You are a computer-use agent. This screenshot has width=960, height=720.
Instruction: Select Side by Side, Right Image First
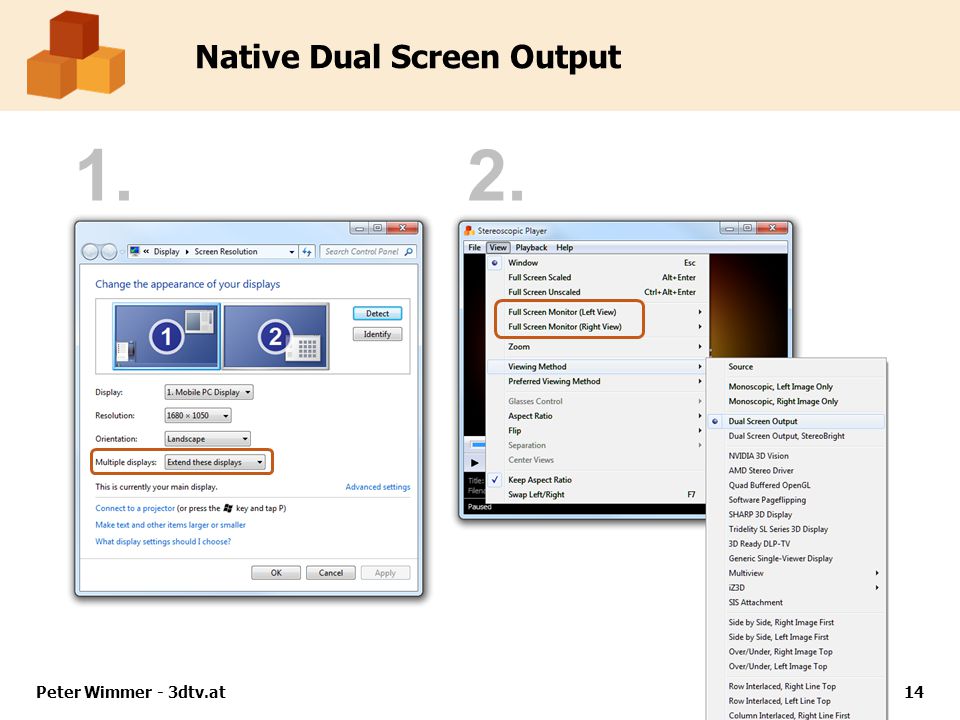coord(797,623)
